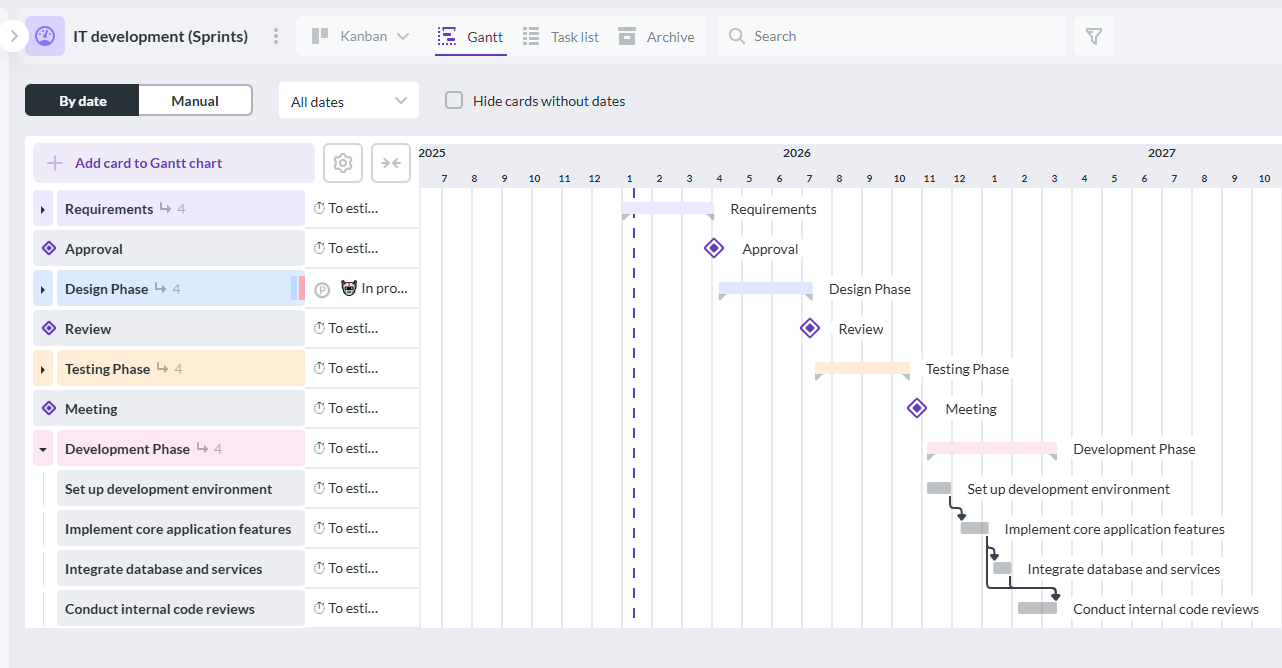Collapse the Development Phase row chevron
The width and height of the screenshot is (1282, 668).
pyautogui.click(x=41, y=448)
